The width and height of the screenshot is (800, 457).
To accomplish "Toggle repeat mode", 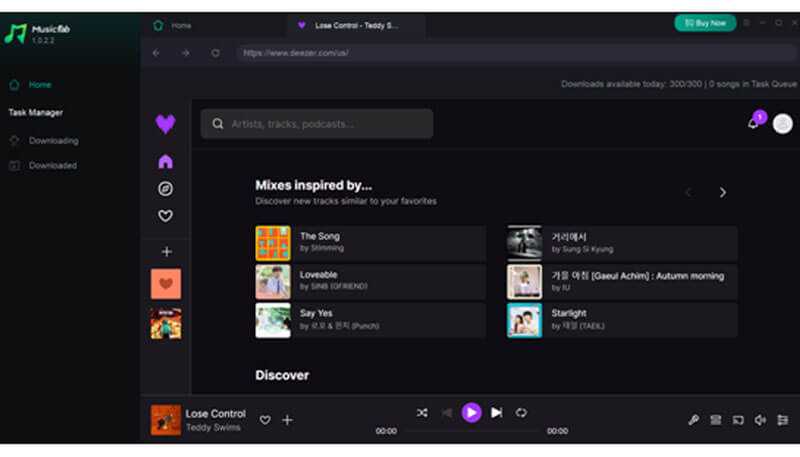I will click(521, 412).
